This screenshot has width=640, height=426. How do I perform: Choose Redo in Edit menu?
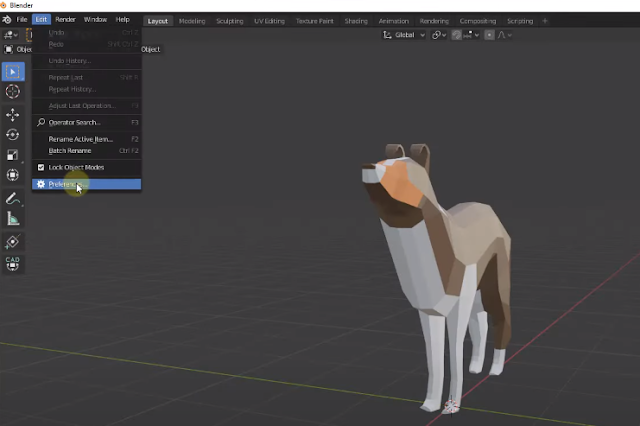(x=87, y=44)
